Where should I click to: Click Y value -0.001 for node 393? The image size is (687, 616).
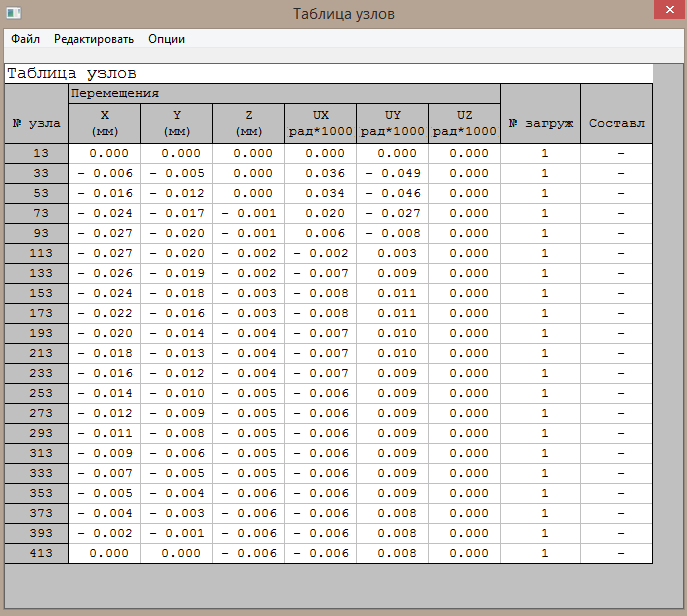coord(177,533)
